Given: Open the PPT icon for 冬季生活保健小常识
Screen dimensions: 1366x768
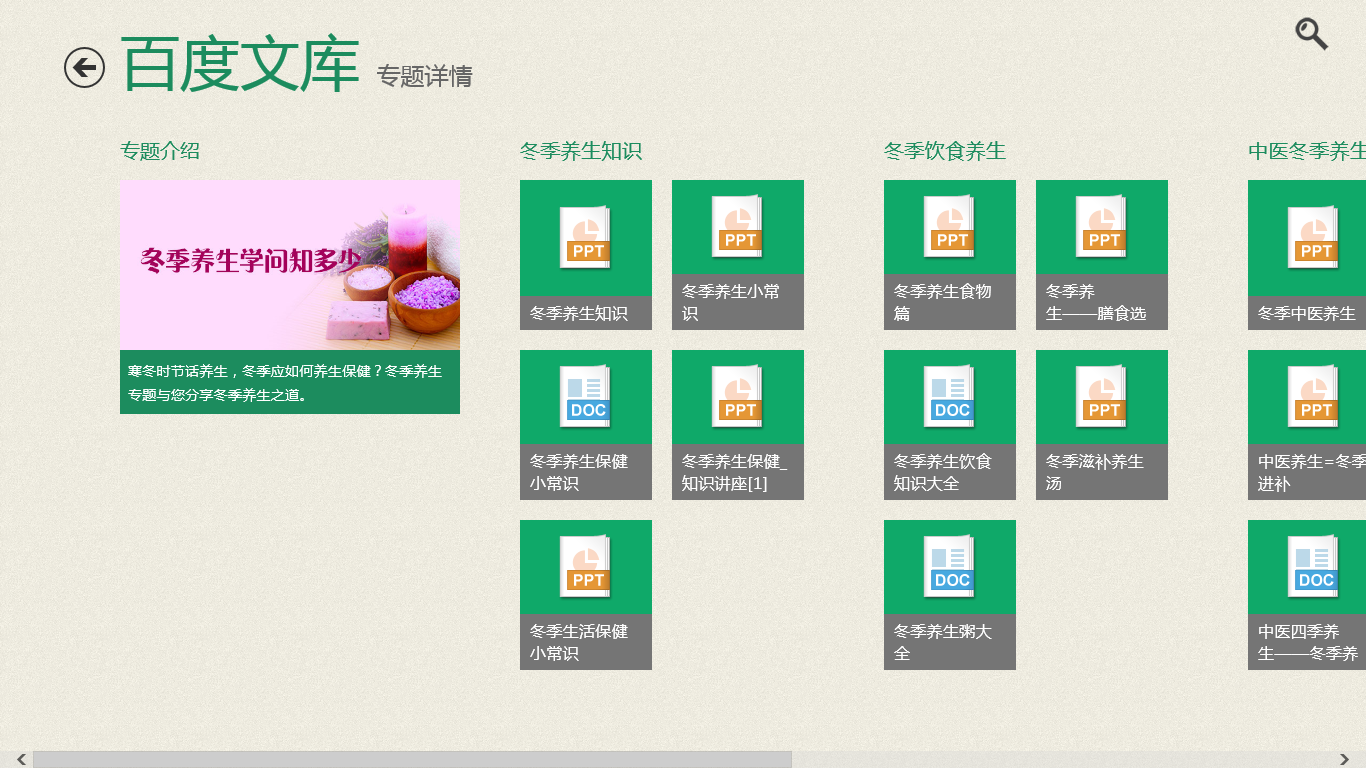Looking at the screenshot, I should click(x=586, y=567).
